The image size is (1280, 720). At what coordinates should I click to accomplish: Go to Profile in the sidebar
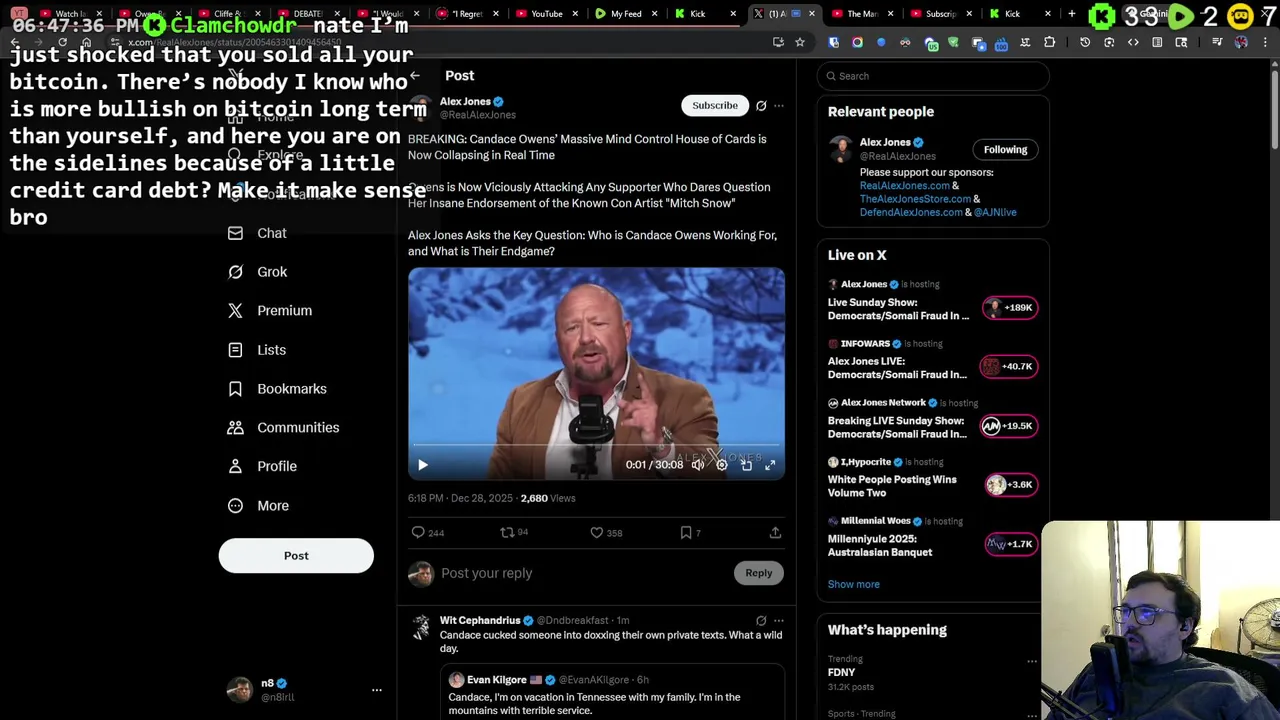[x=262, y=466]
